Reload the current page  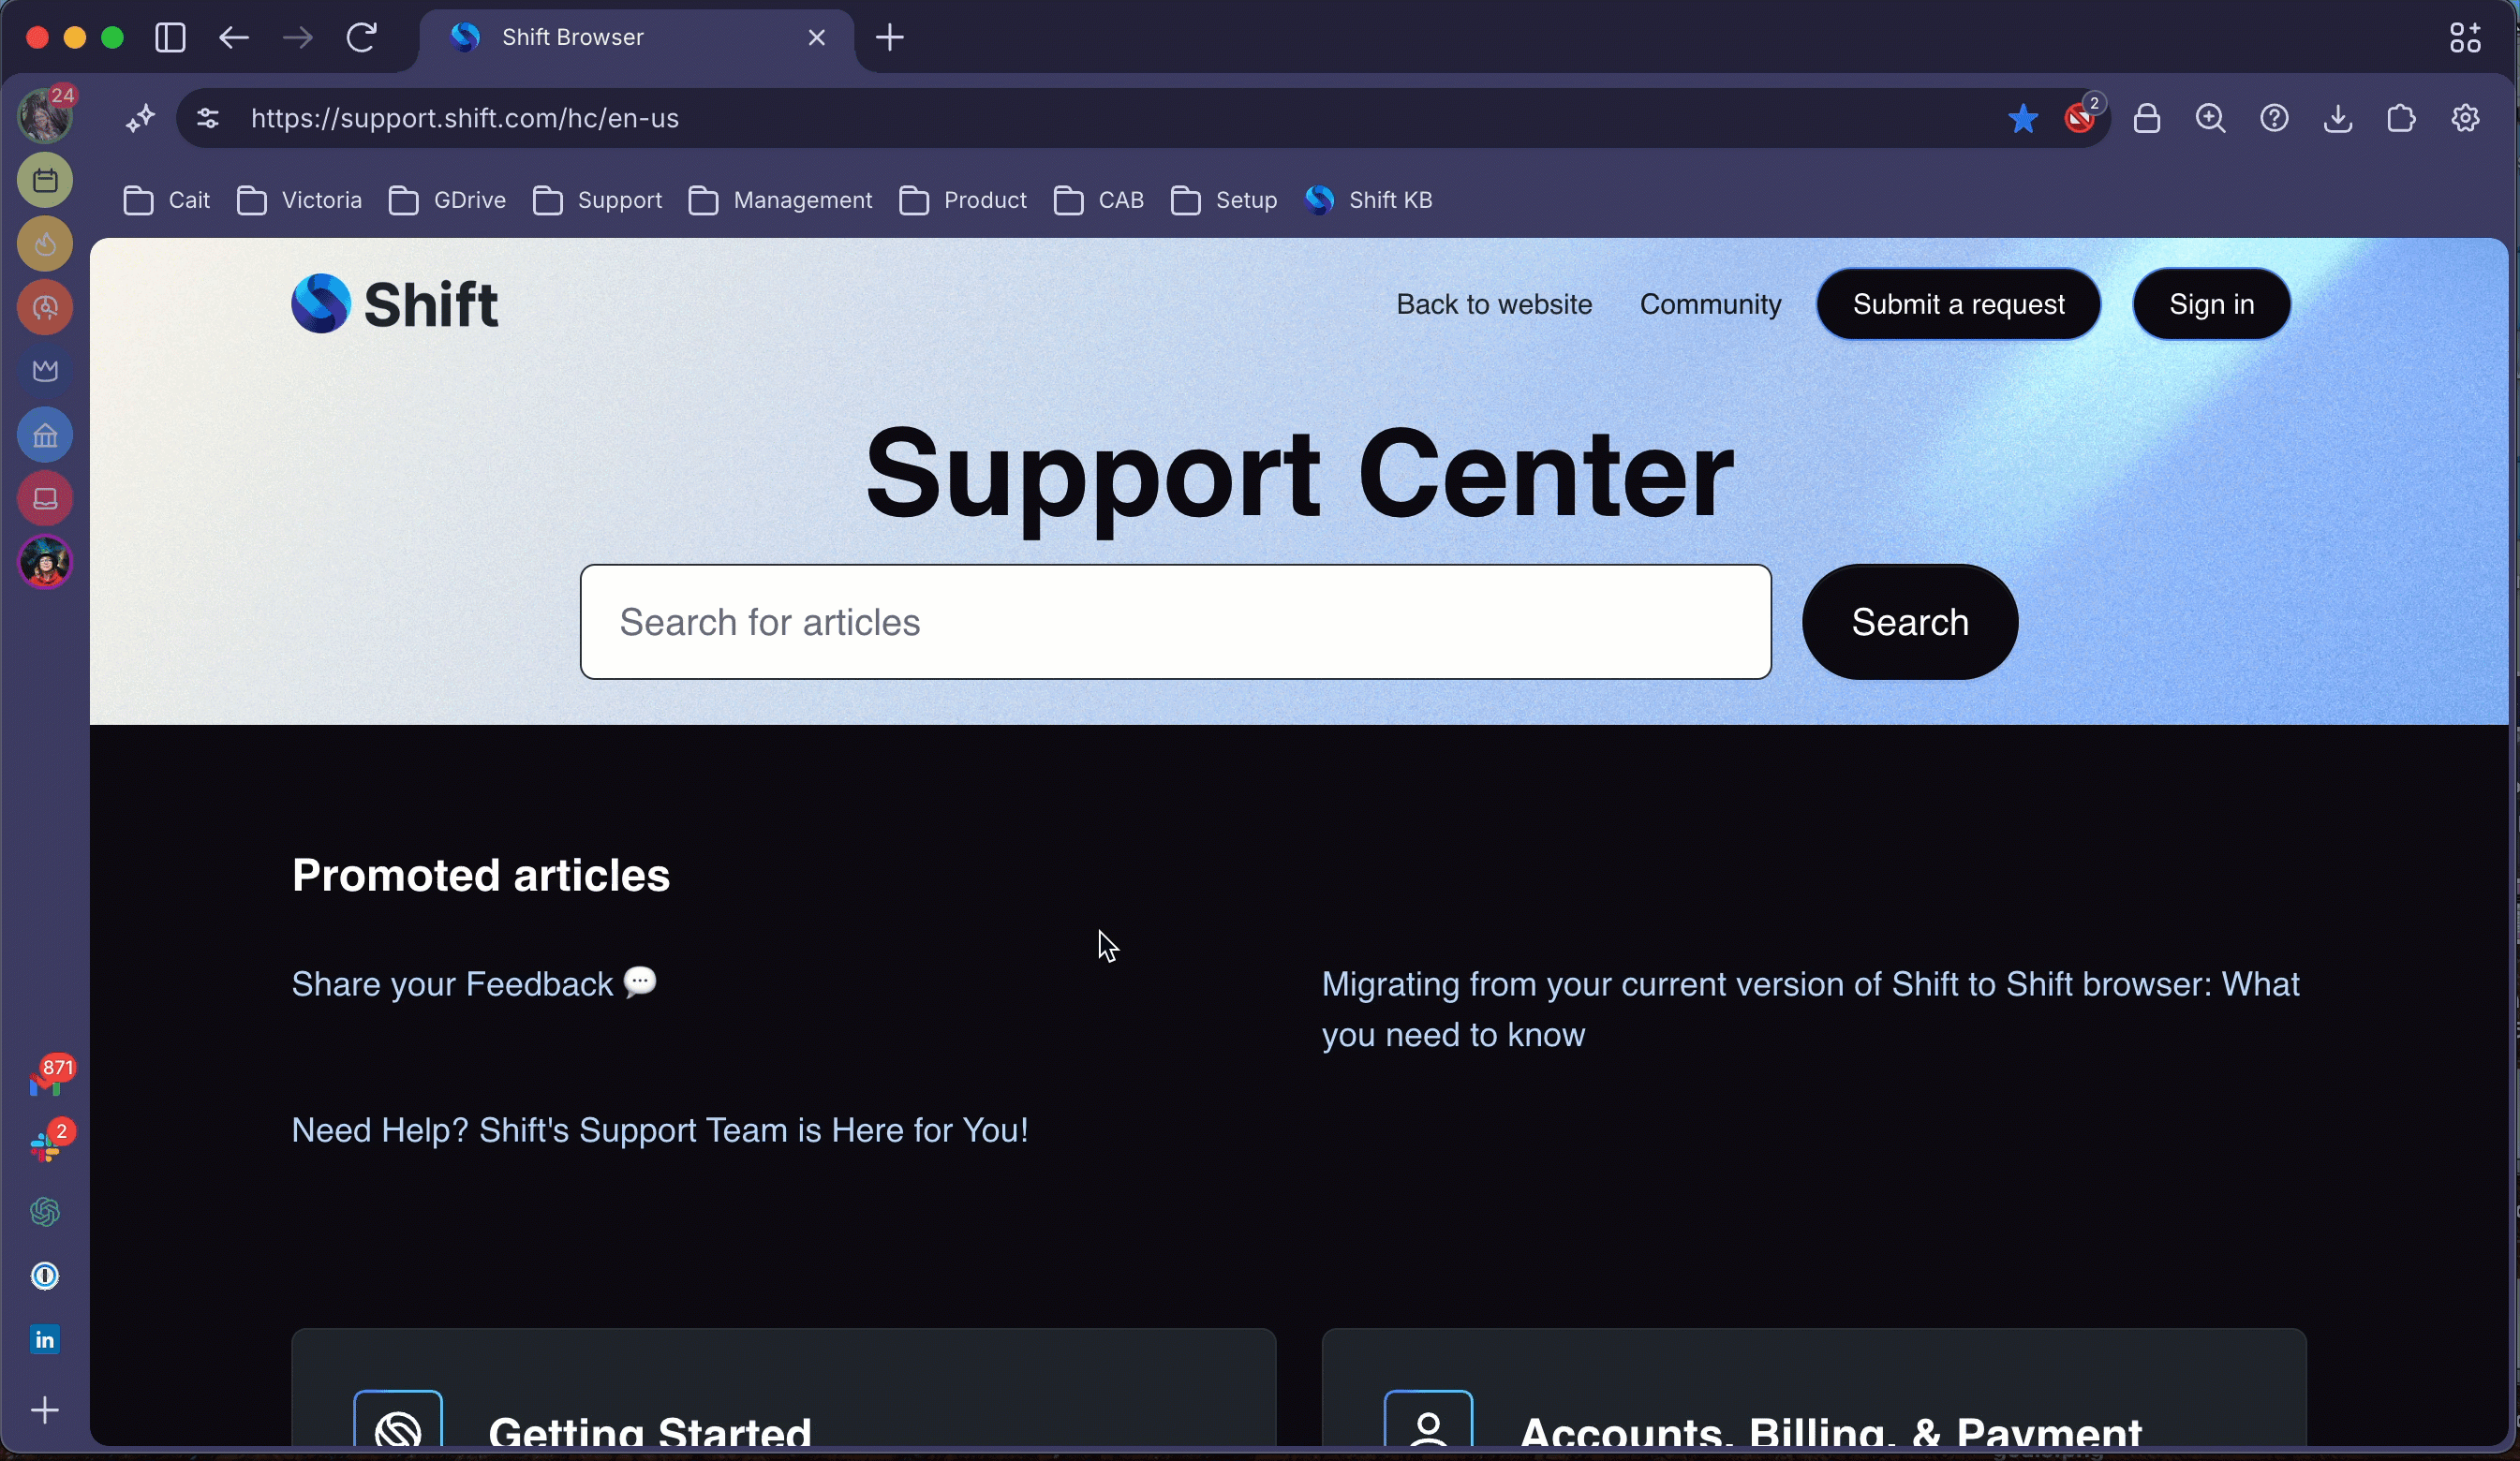click(362, 38)
